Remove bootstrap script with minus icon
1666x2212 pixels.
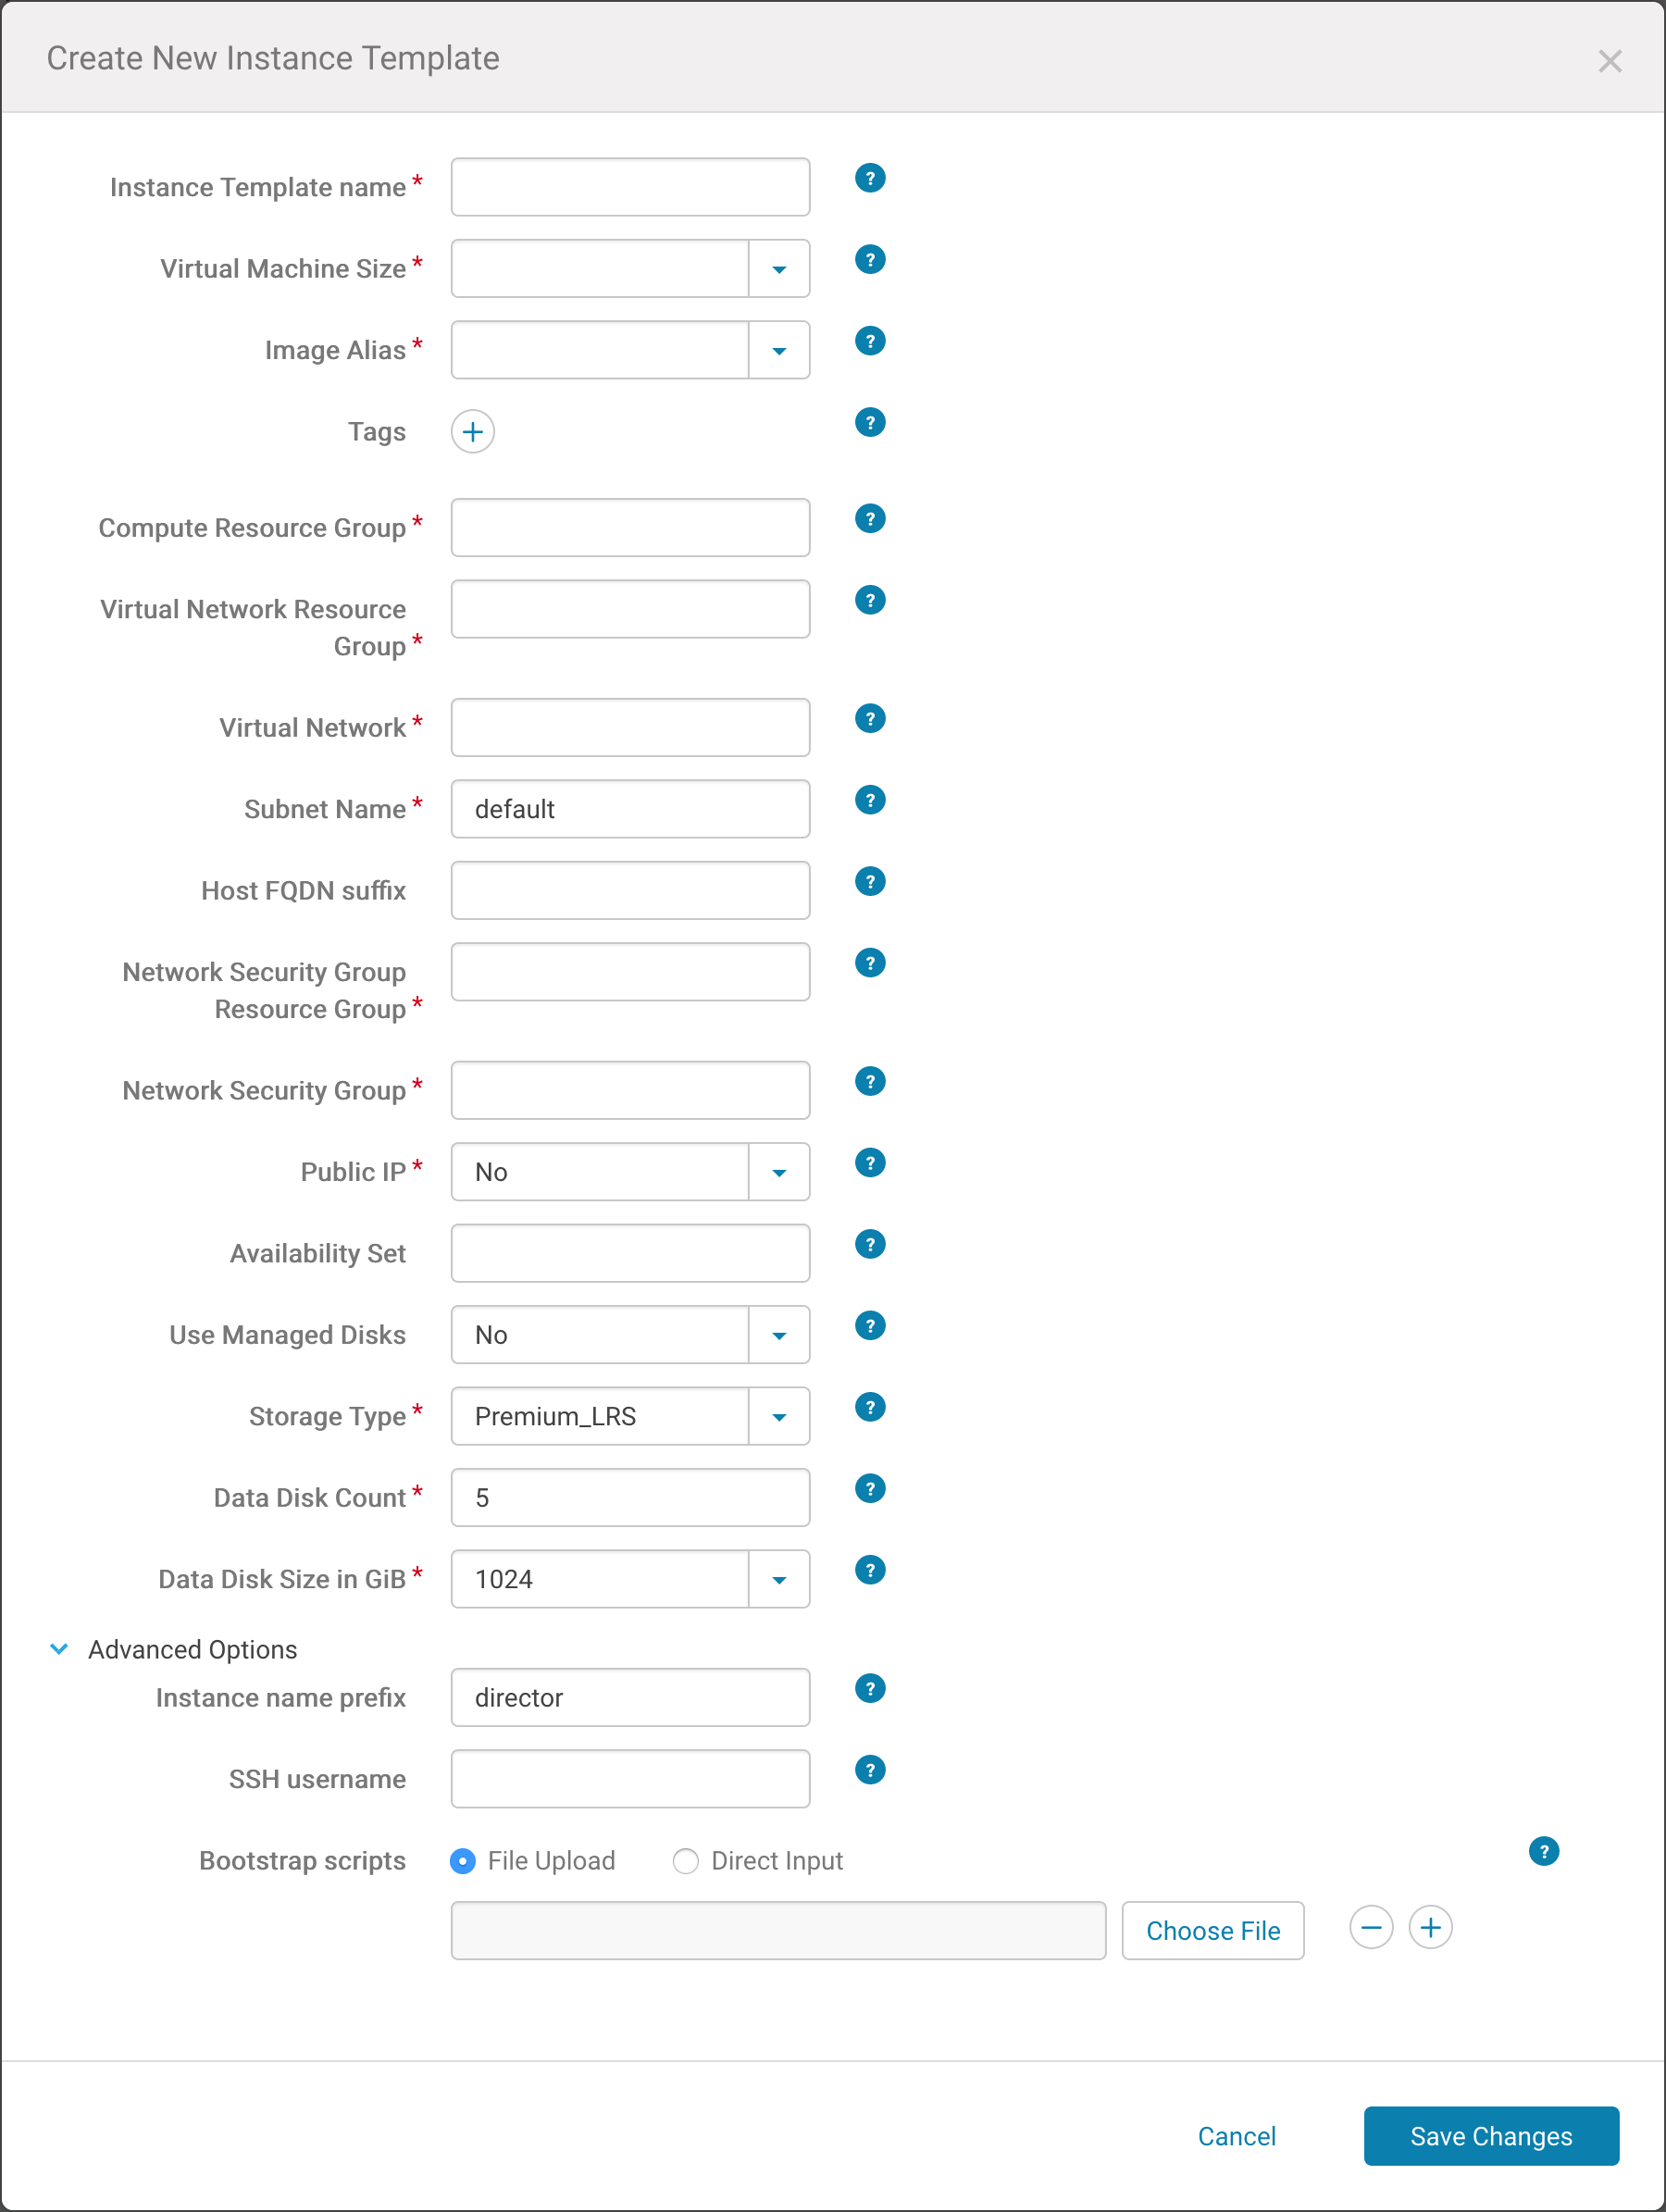[1371, 1927]
